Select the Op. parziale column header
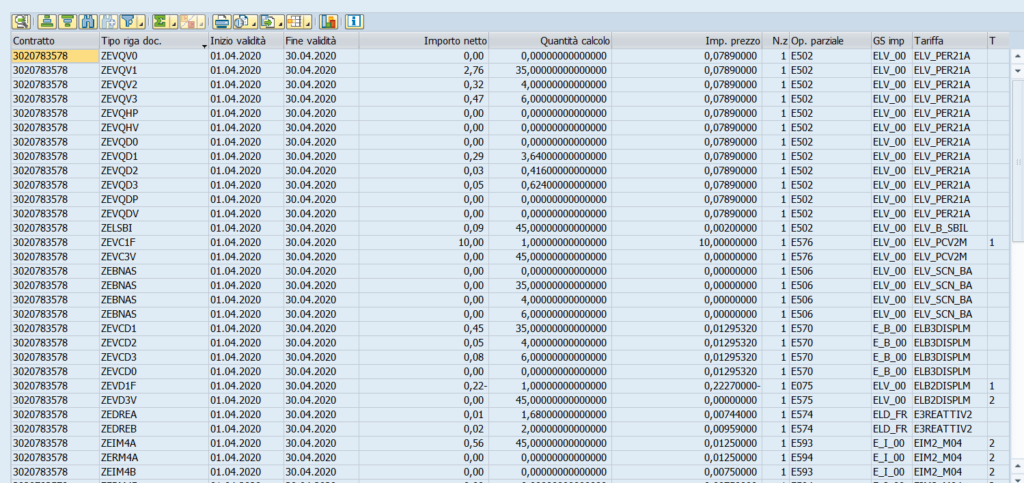The height and width of the screenshot is (483, 1024). [829, 40]
